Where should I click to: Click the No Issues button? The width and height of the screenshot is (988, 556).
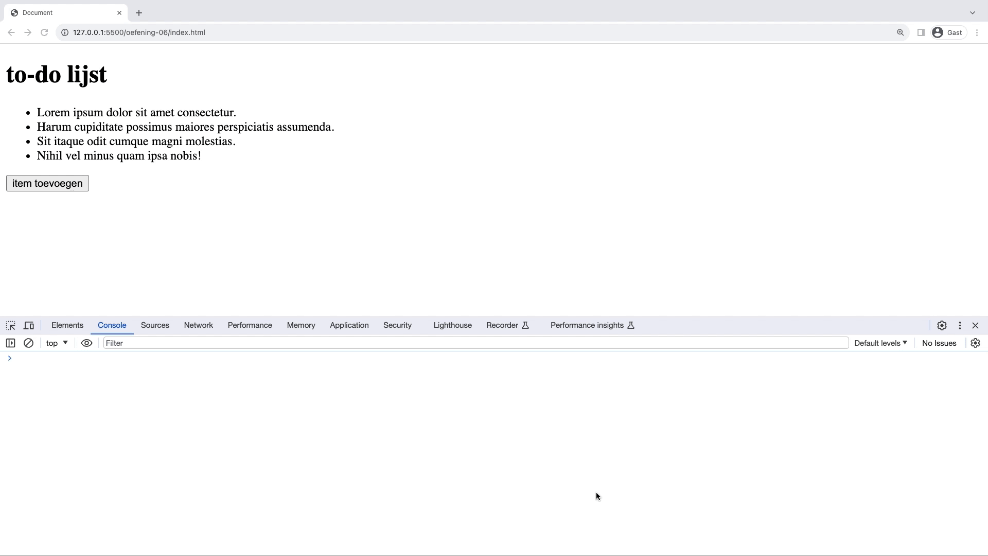point(938,343)
